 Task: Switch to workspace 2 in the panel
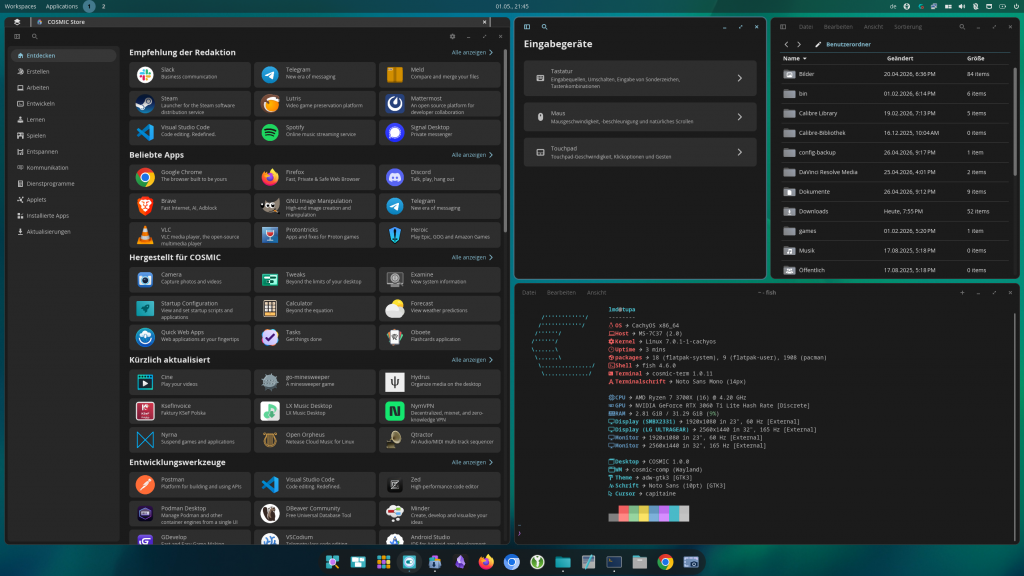pyautogui.click(x=103, y=6)
